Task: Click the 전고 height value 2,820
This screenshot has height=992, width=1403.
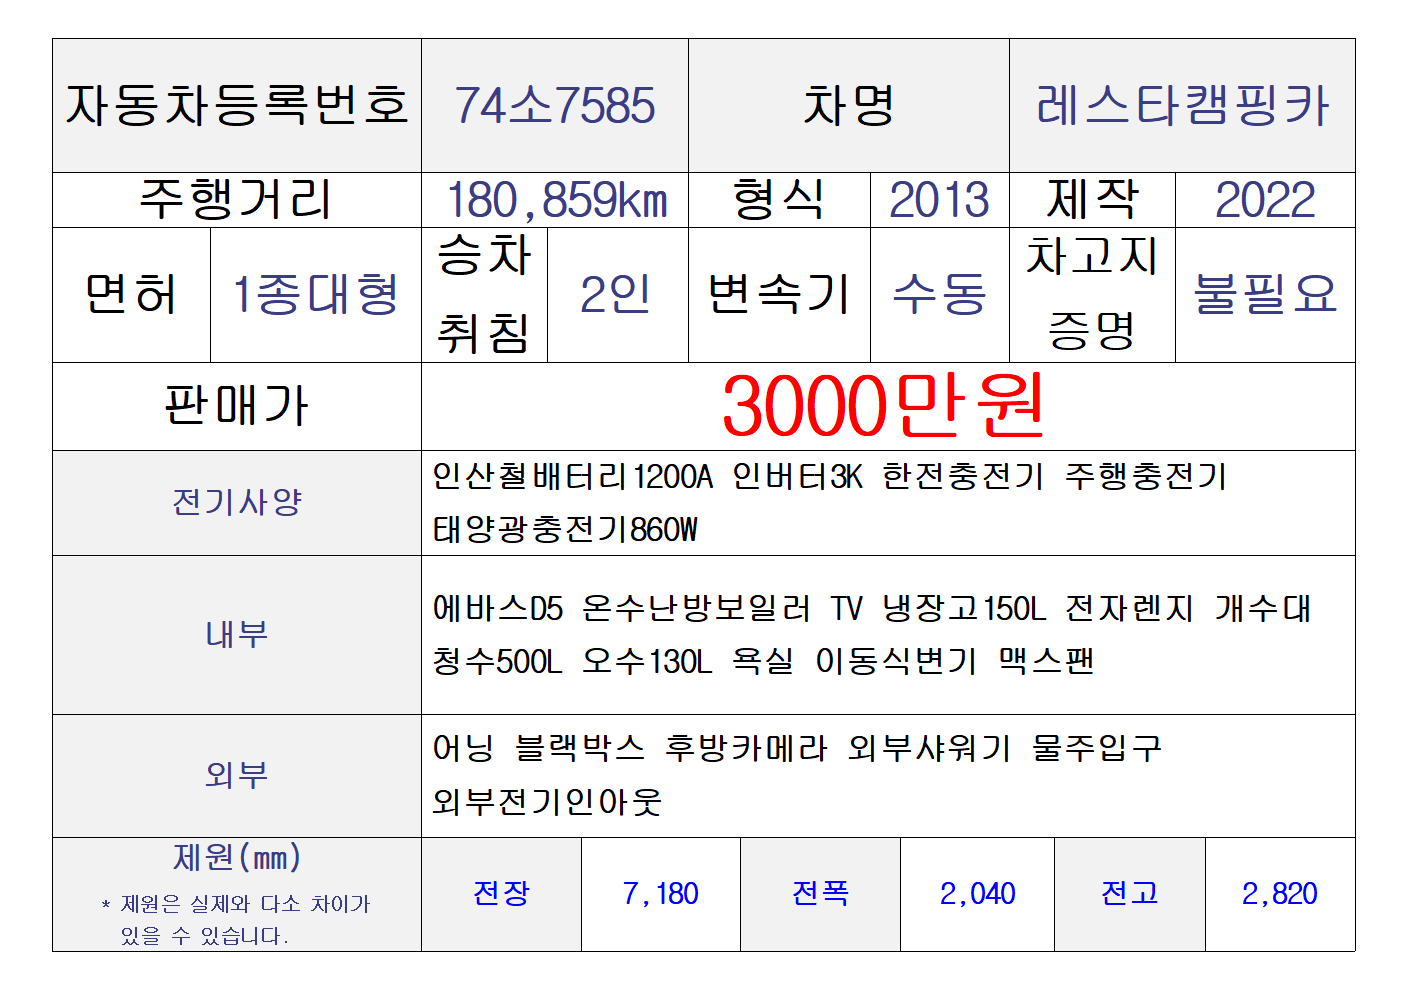Action: click(1279, 894)
